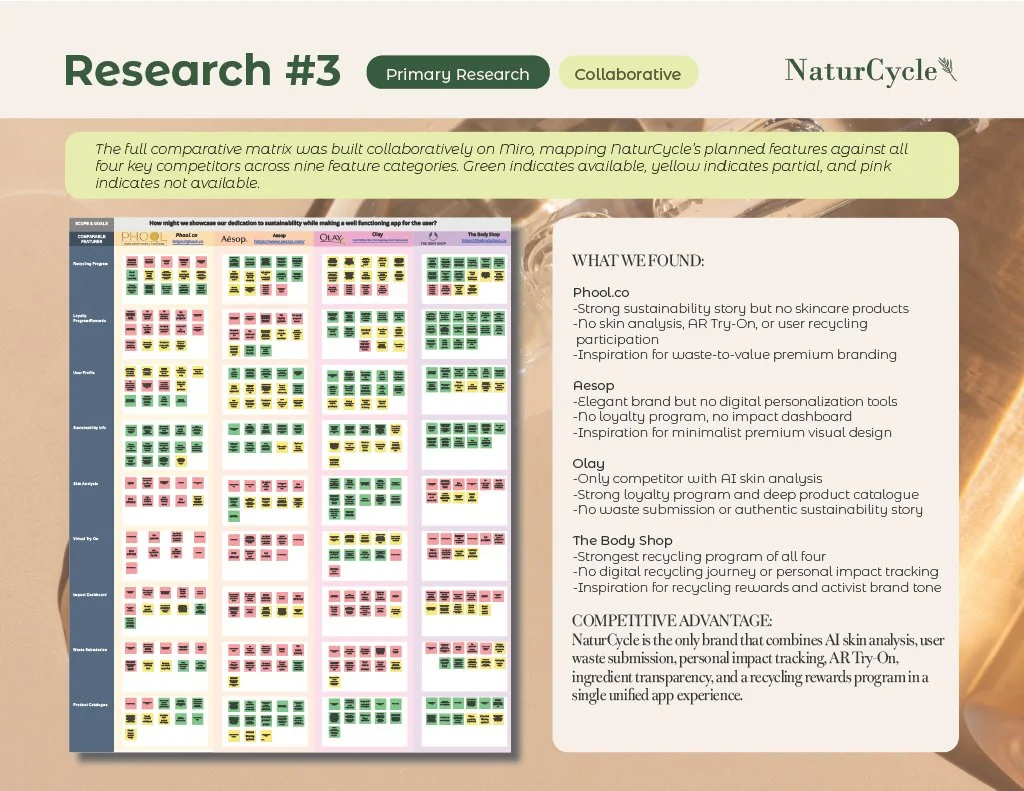Click the NaturCycle wordmark logo
This screenshot has width=1024, height=791.
tap(861, 71)
